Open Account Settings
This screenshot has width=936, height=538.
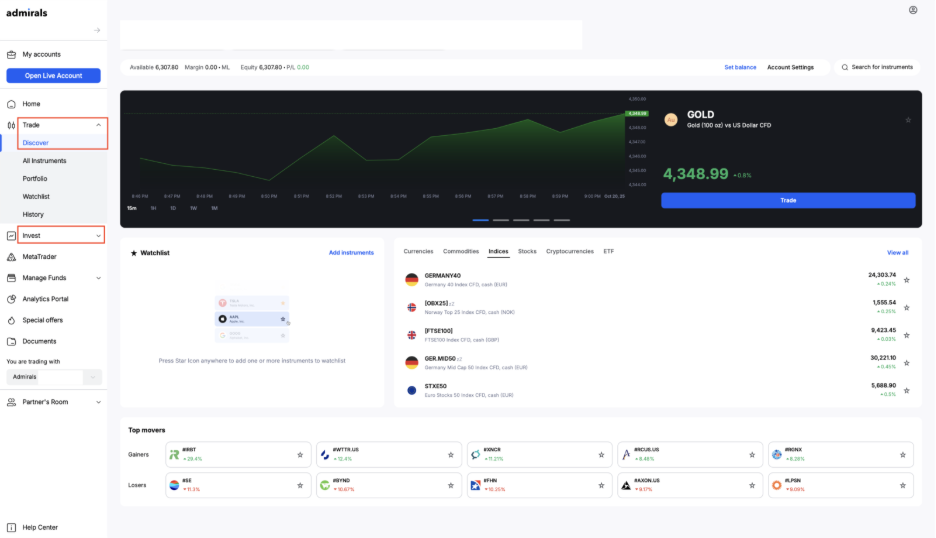click(x=790, y=67)
